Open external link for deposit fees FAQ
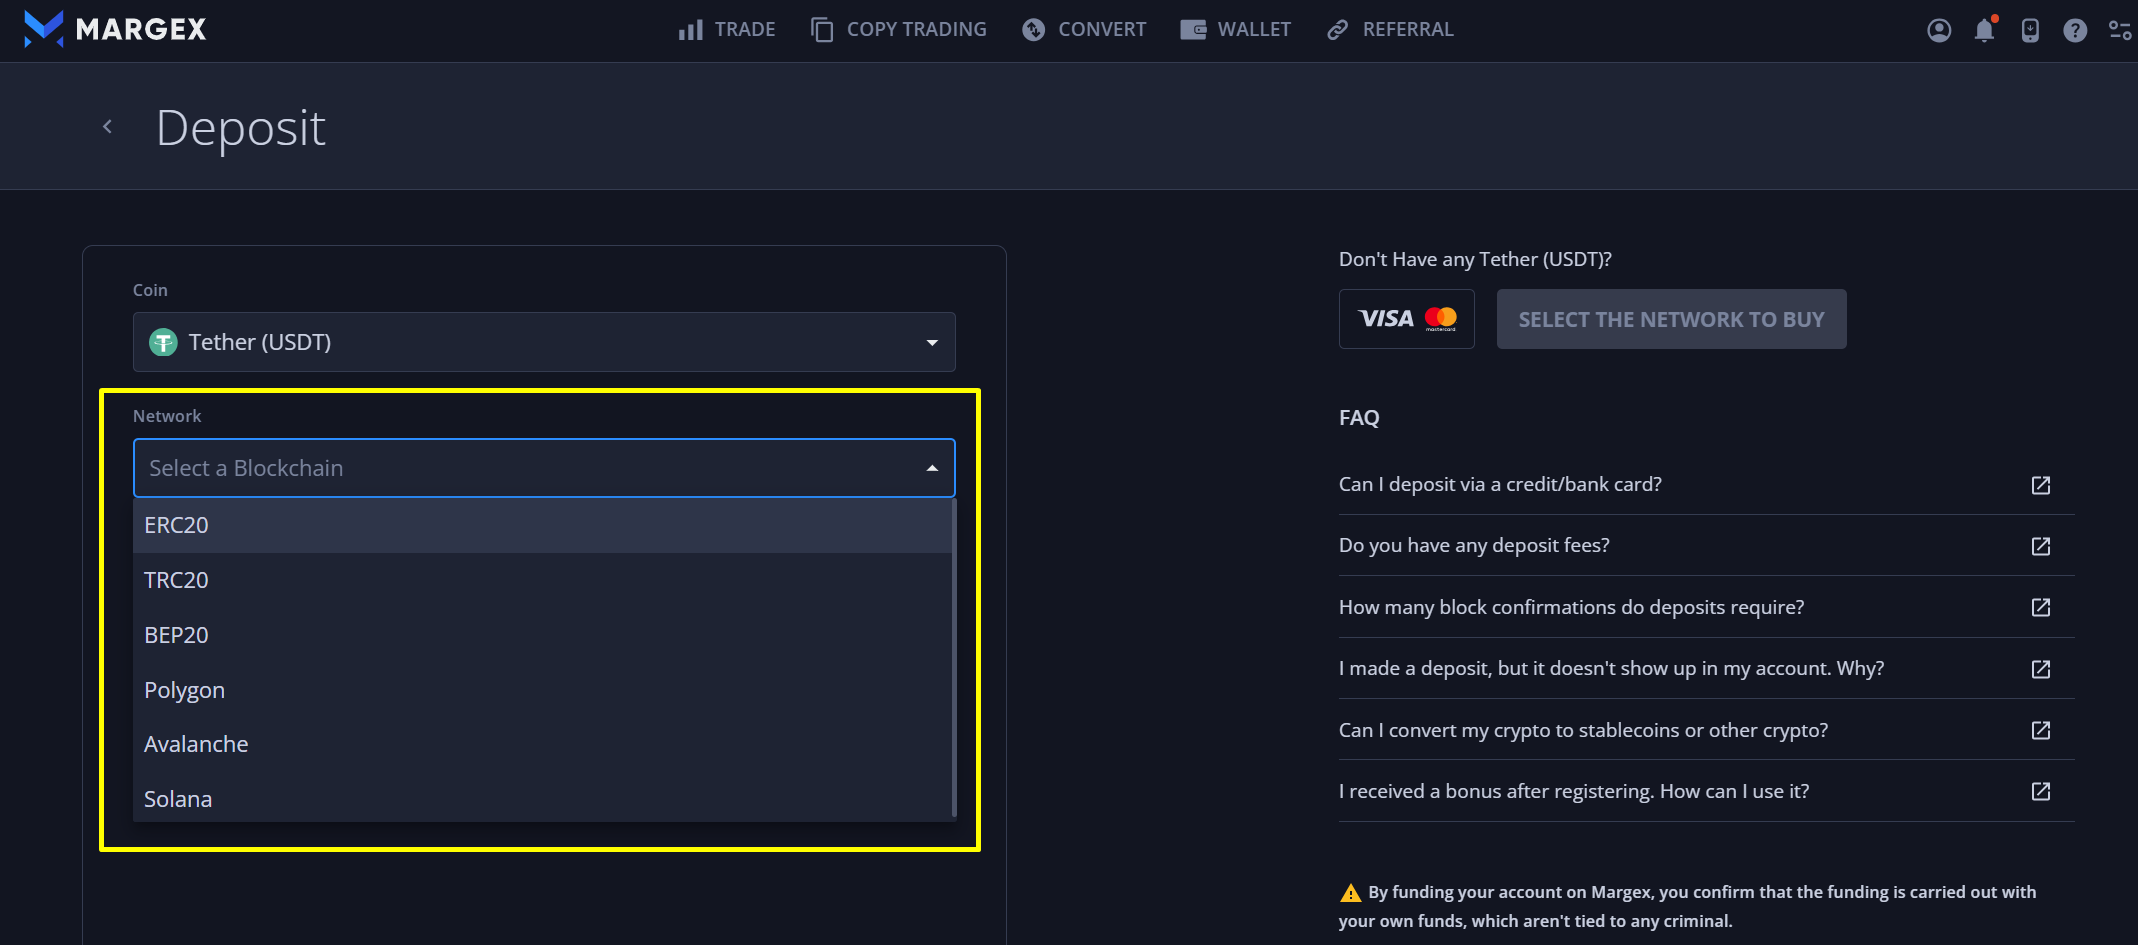This screenshot has width=2138, height=945. pos(2040,546)
